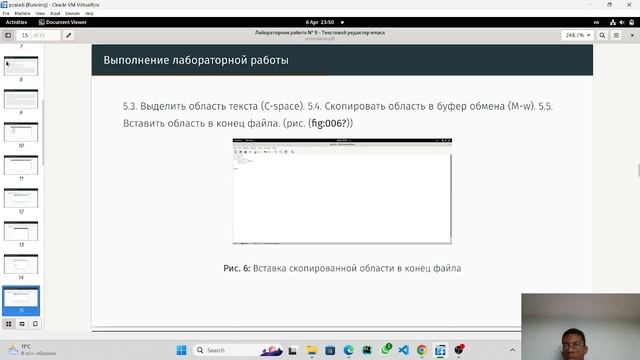Viewport: 640px width, 360px height.
Task: Select page 8 thumbnail in sidebar
Action: click(x=21, y=66)
